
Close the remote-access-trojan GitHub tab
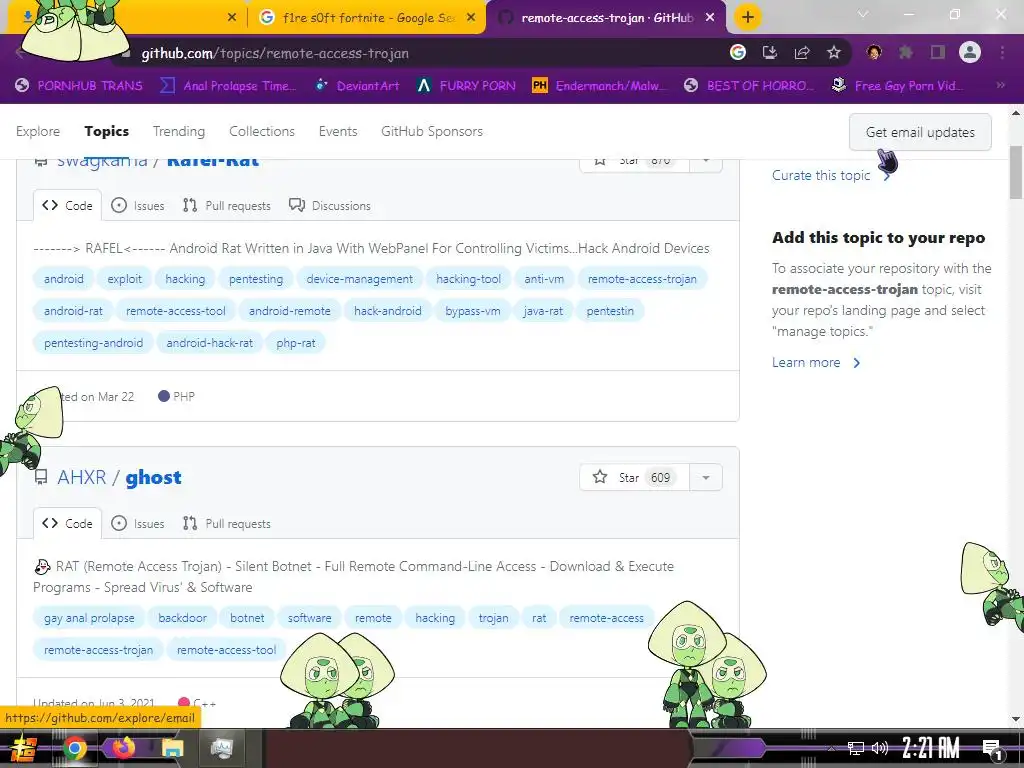pyautogui.click(x=710, y=18)
